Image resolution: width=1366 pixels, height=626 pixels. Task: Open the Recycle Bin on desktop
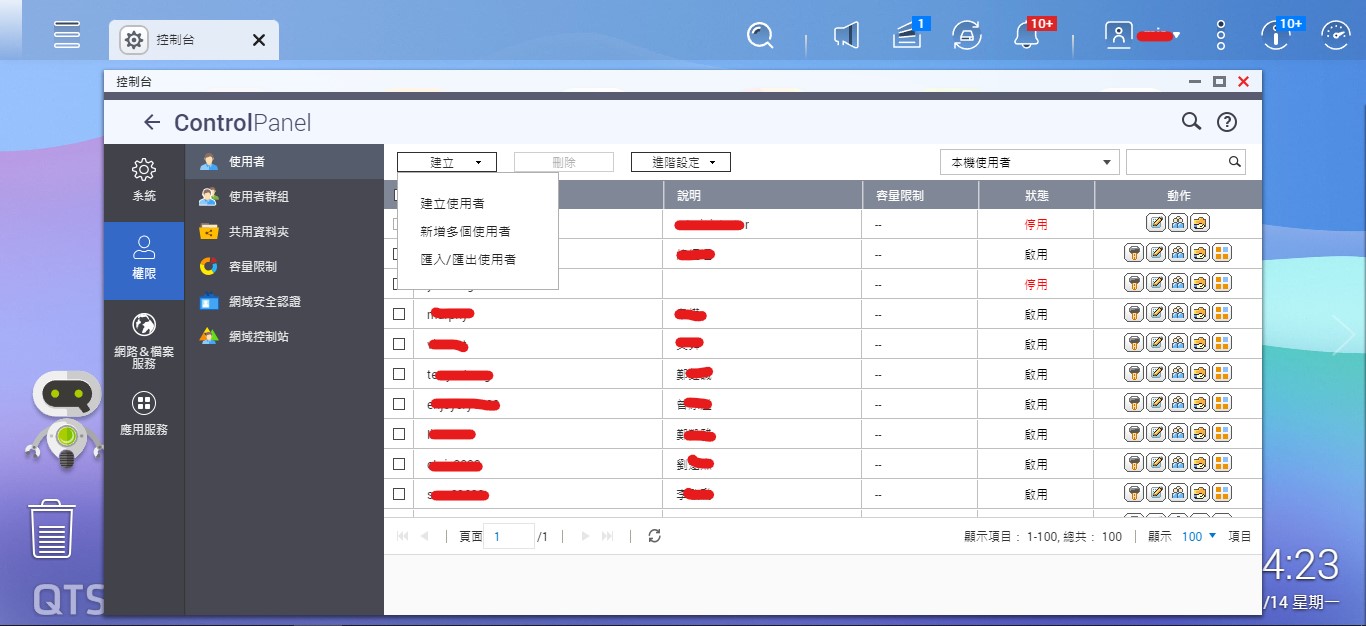[x=51, y=529]
